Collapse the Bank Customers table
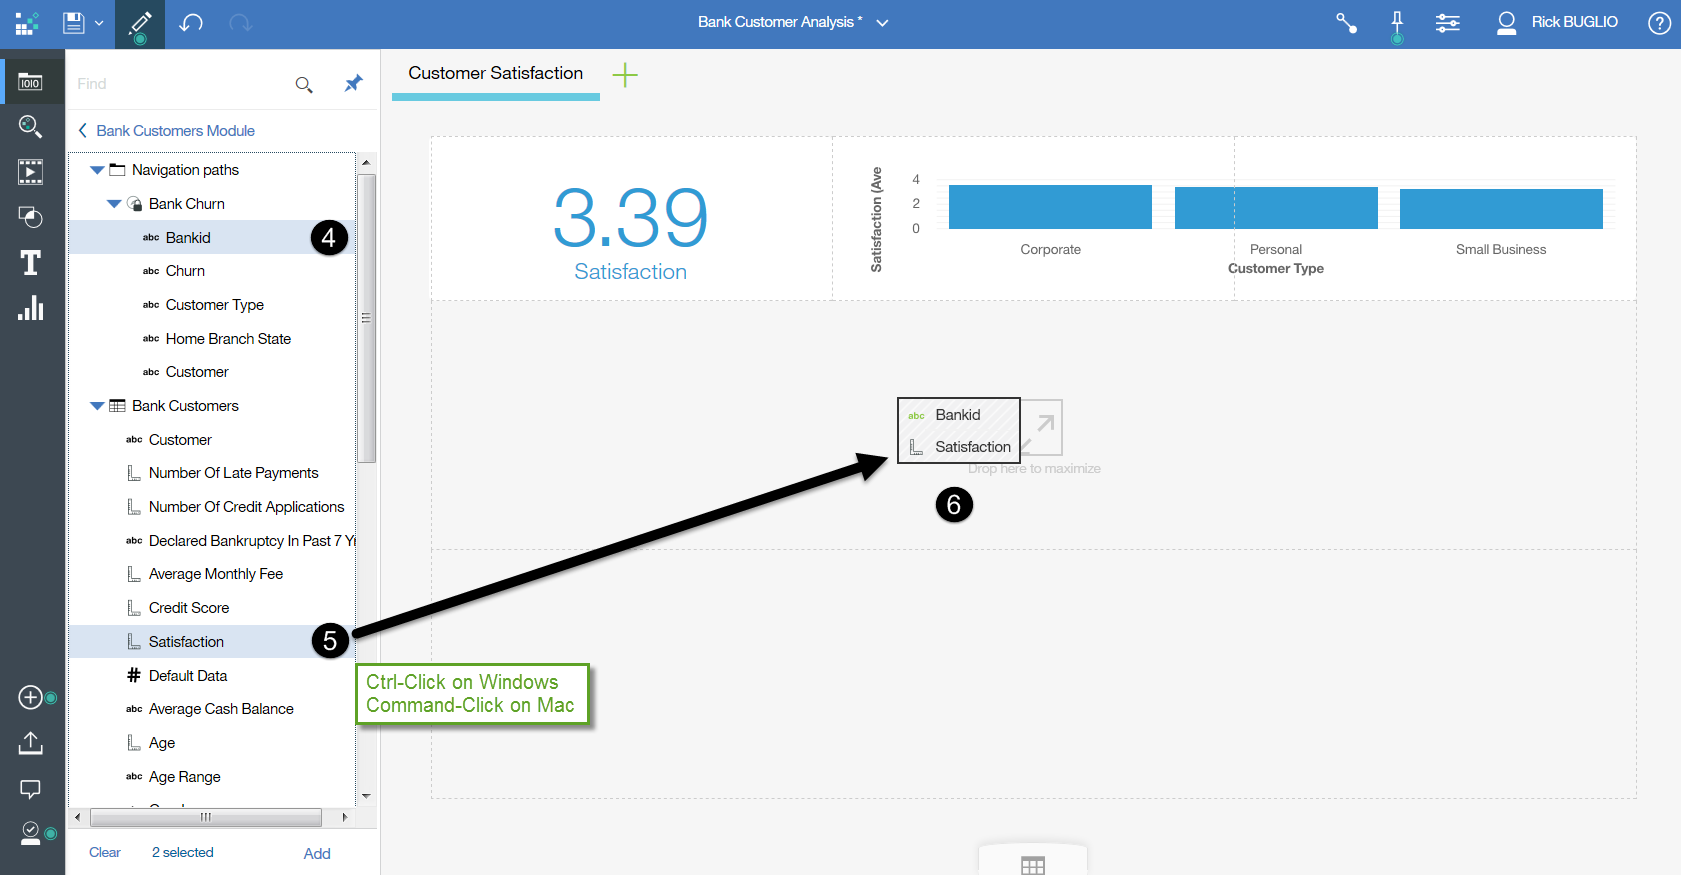The width and height of the screenshot is (1681, 875). click(97, 406)
